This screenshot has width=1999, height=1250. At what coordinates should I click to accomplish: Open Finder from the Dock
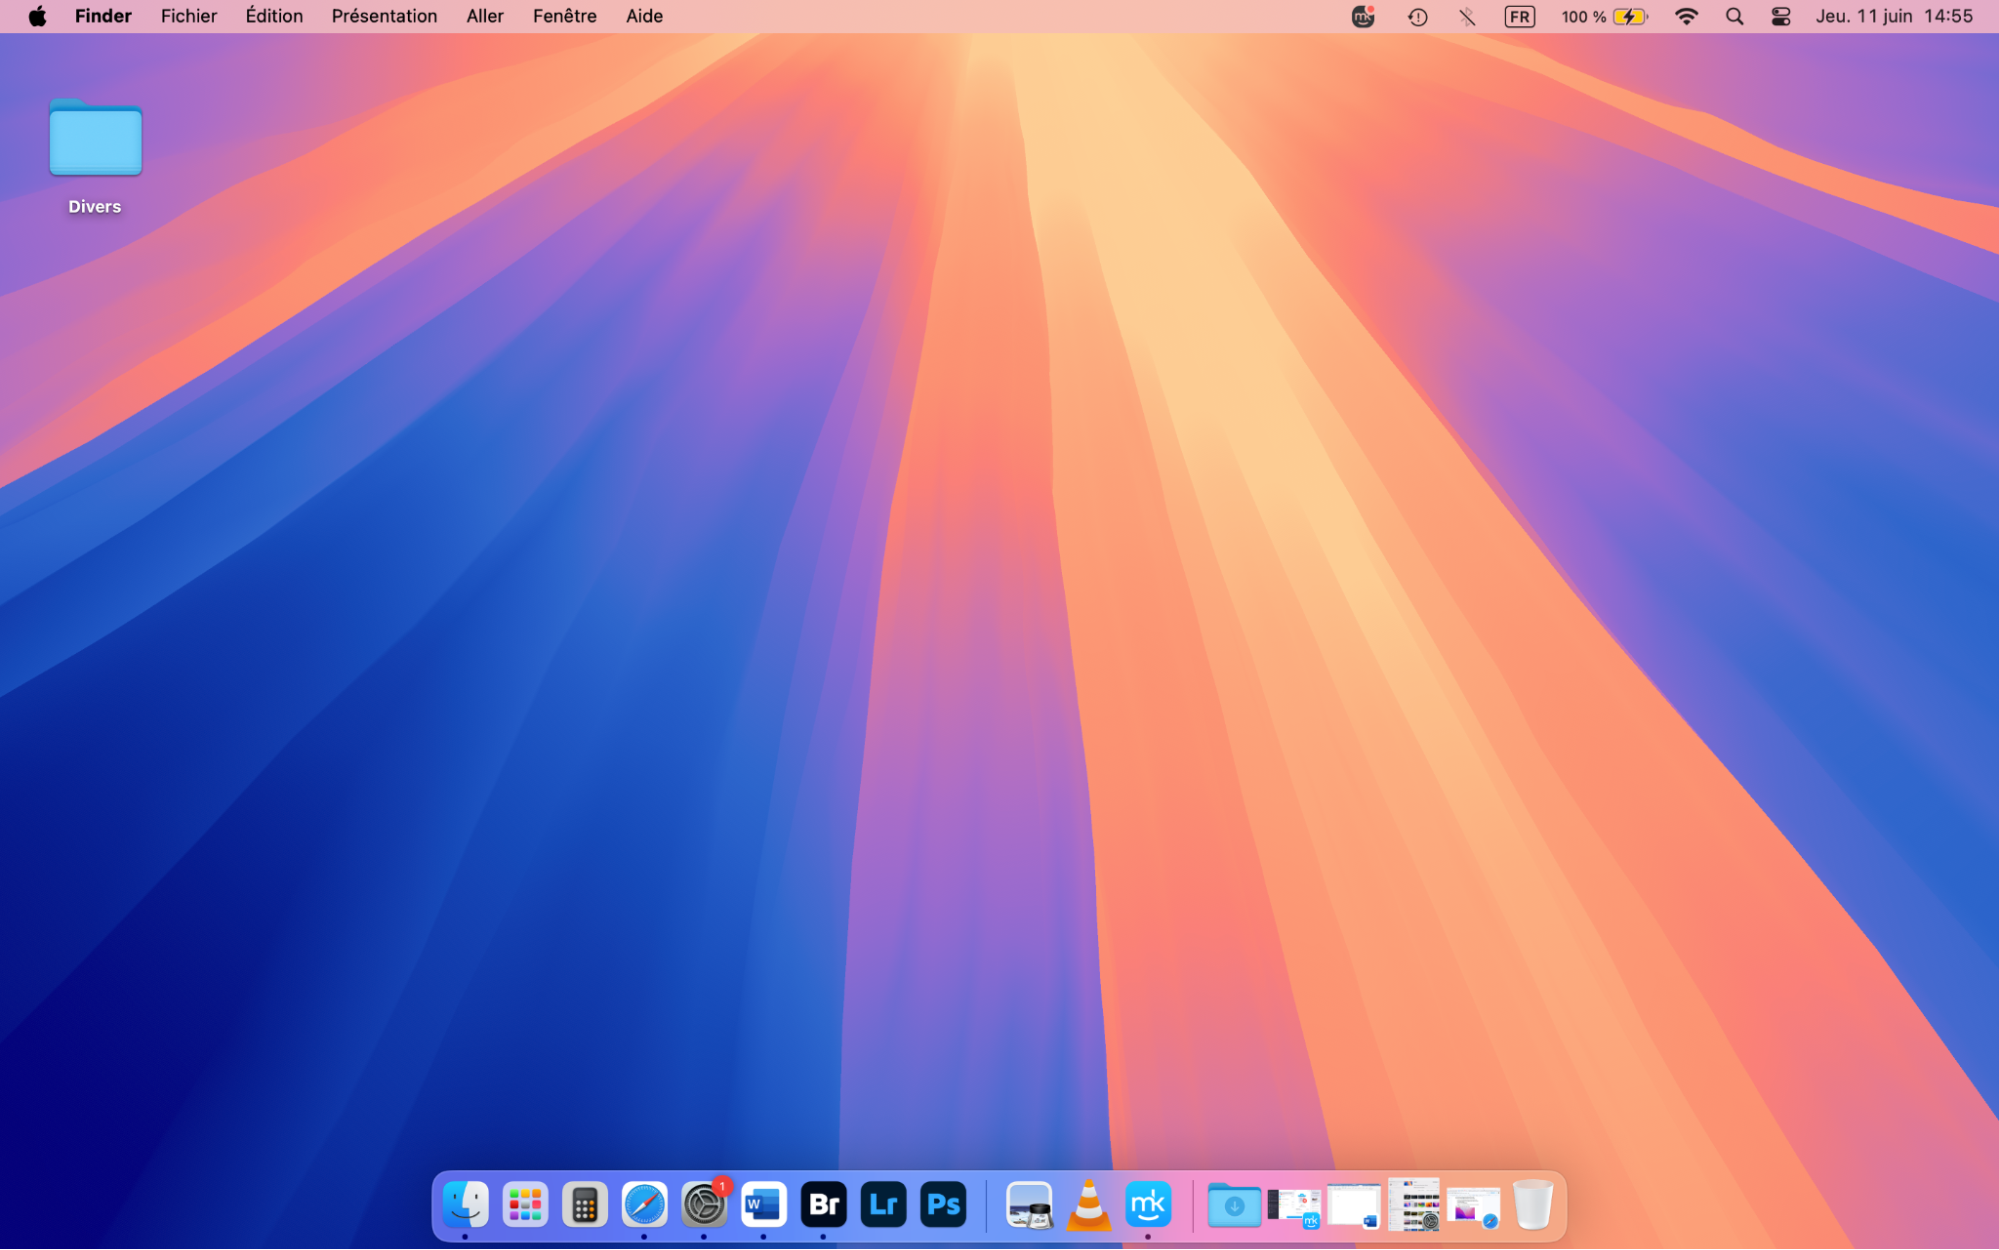coord(465,1205)
